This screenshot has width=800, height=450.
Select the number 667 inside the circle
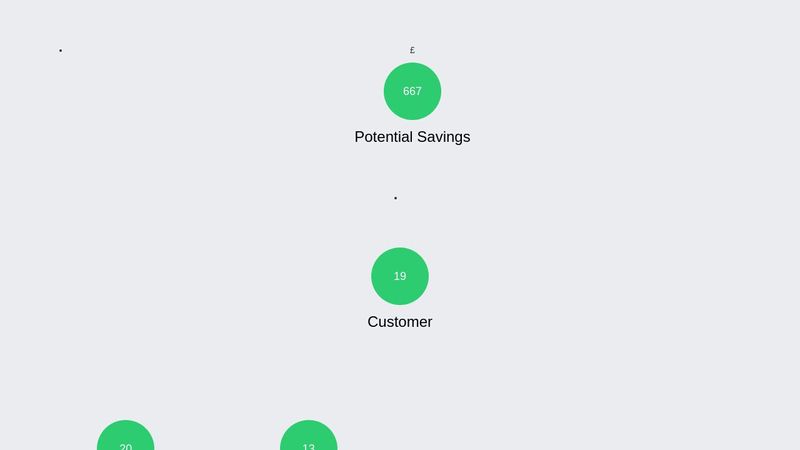click(412, 91)
